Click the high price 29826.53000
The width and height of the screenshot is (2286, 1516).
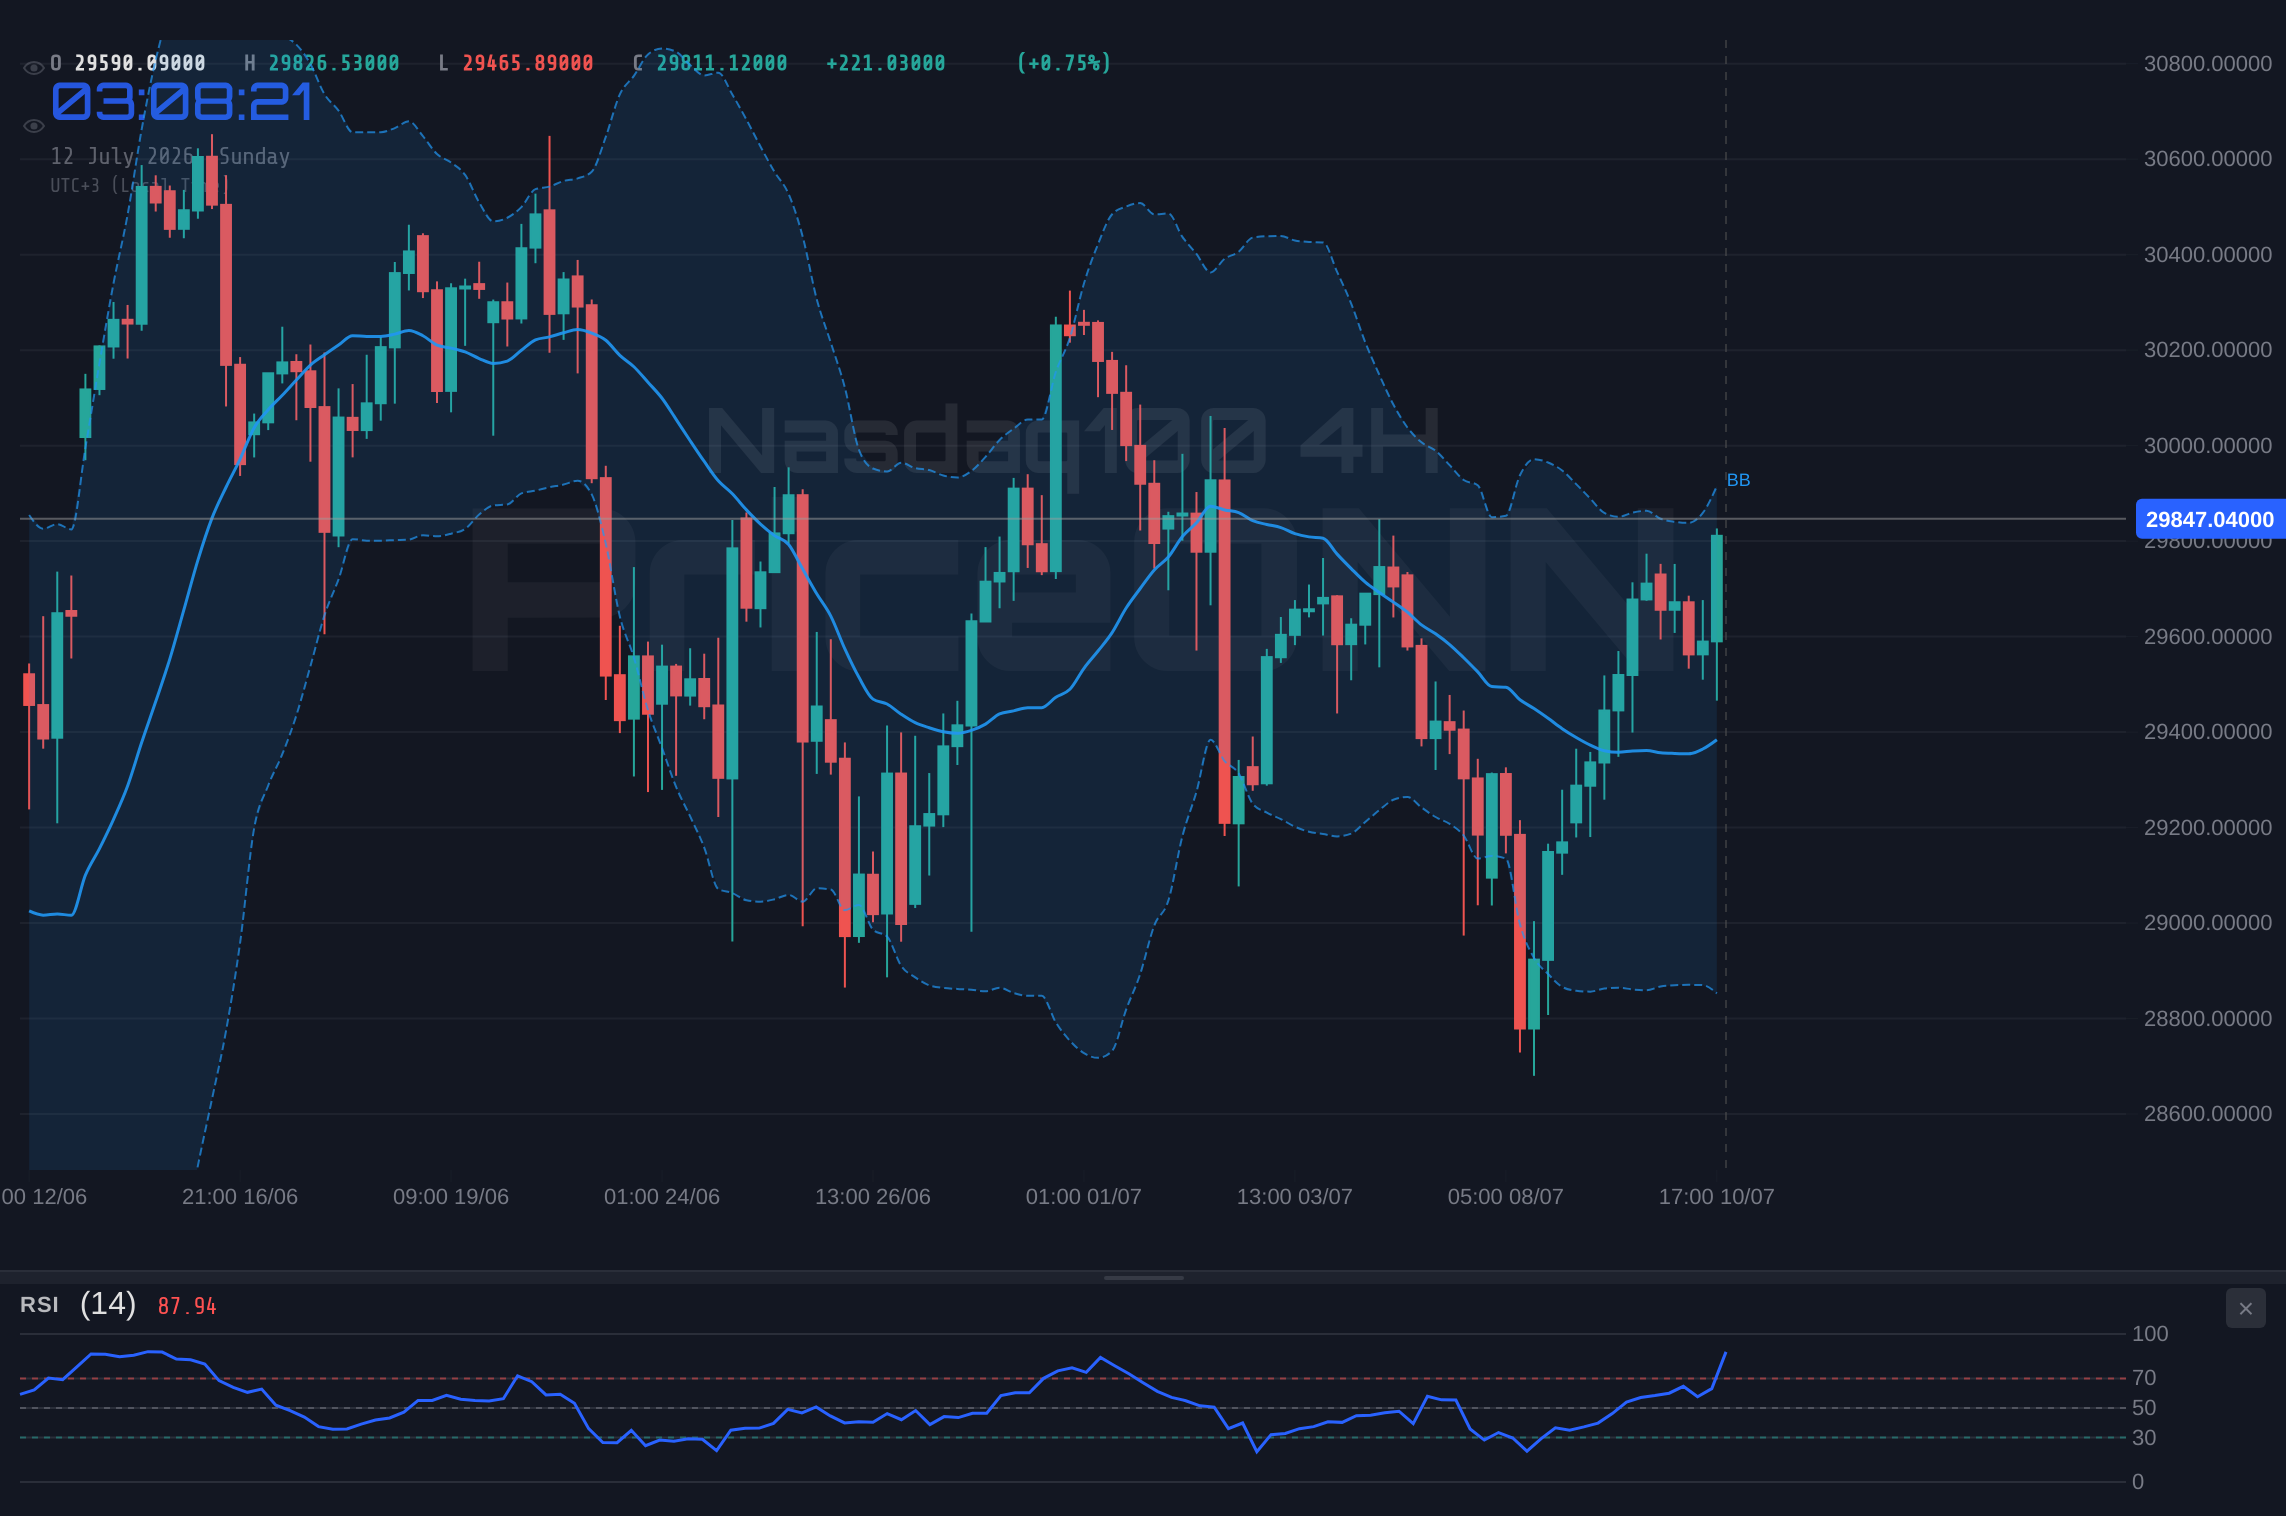334,63
